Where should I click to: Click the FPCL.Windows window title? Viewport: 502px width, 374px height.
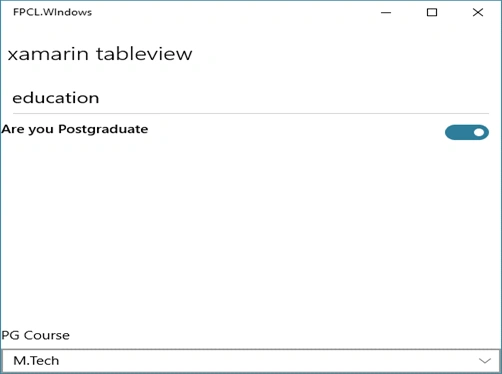(52, 12)
